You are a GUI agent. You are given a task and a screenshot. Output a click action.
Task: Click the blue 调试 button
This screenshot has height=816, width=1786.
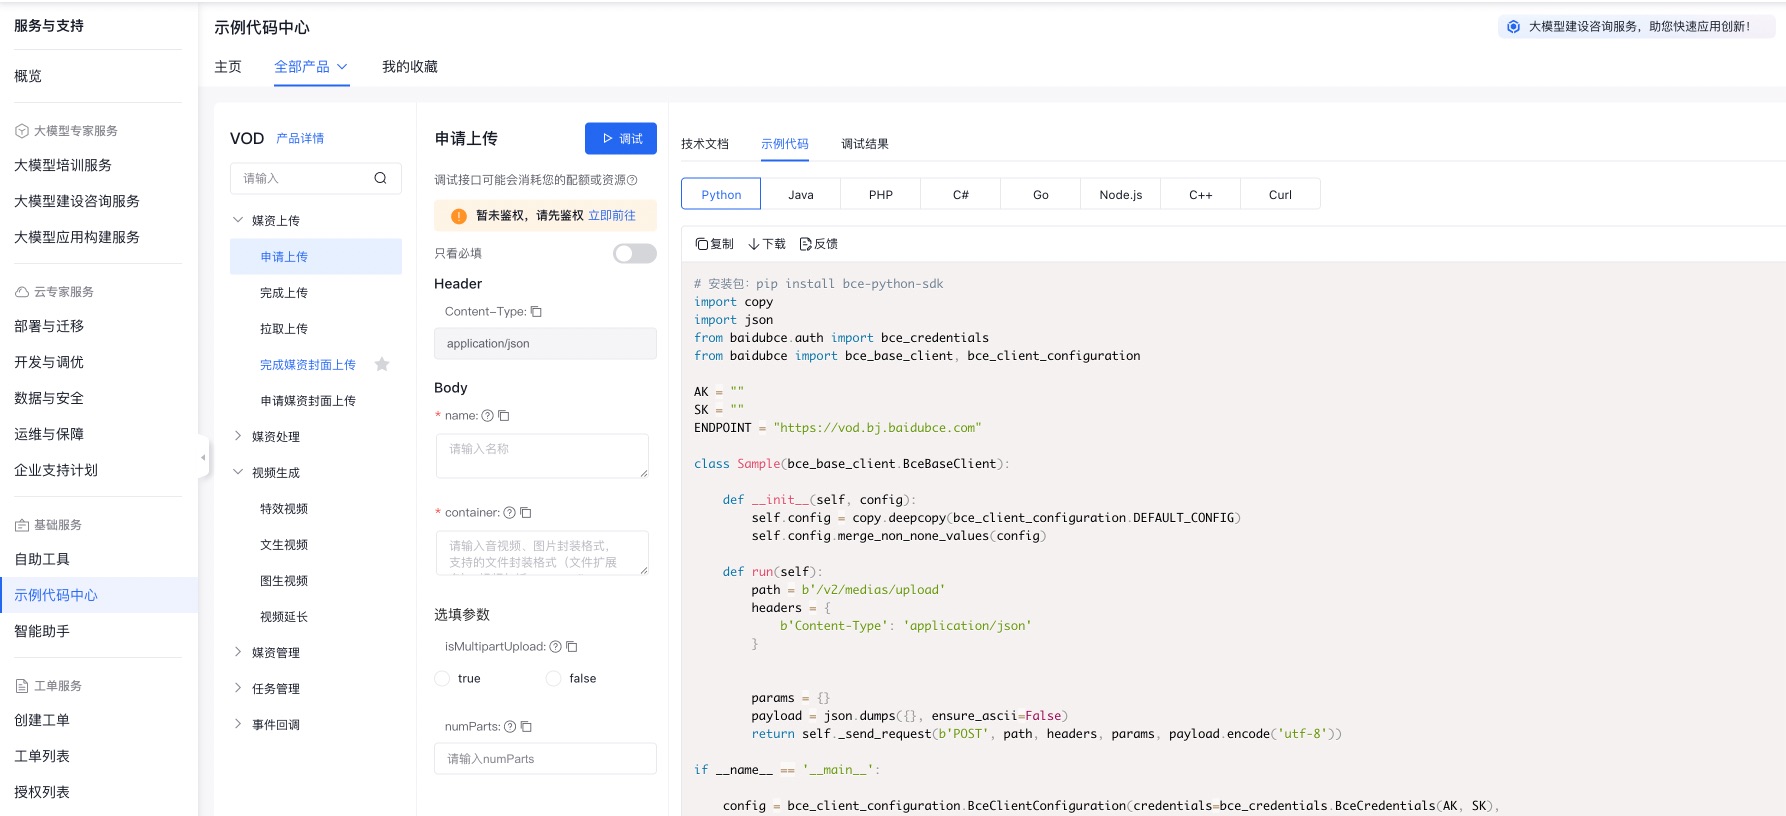(620, 139)
